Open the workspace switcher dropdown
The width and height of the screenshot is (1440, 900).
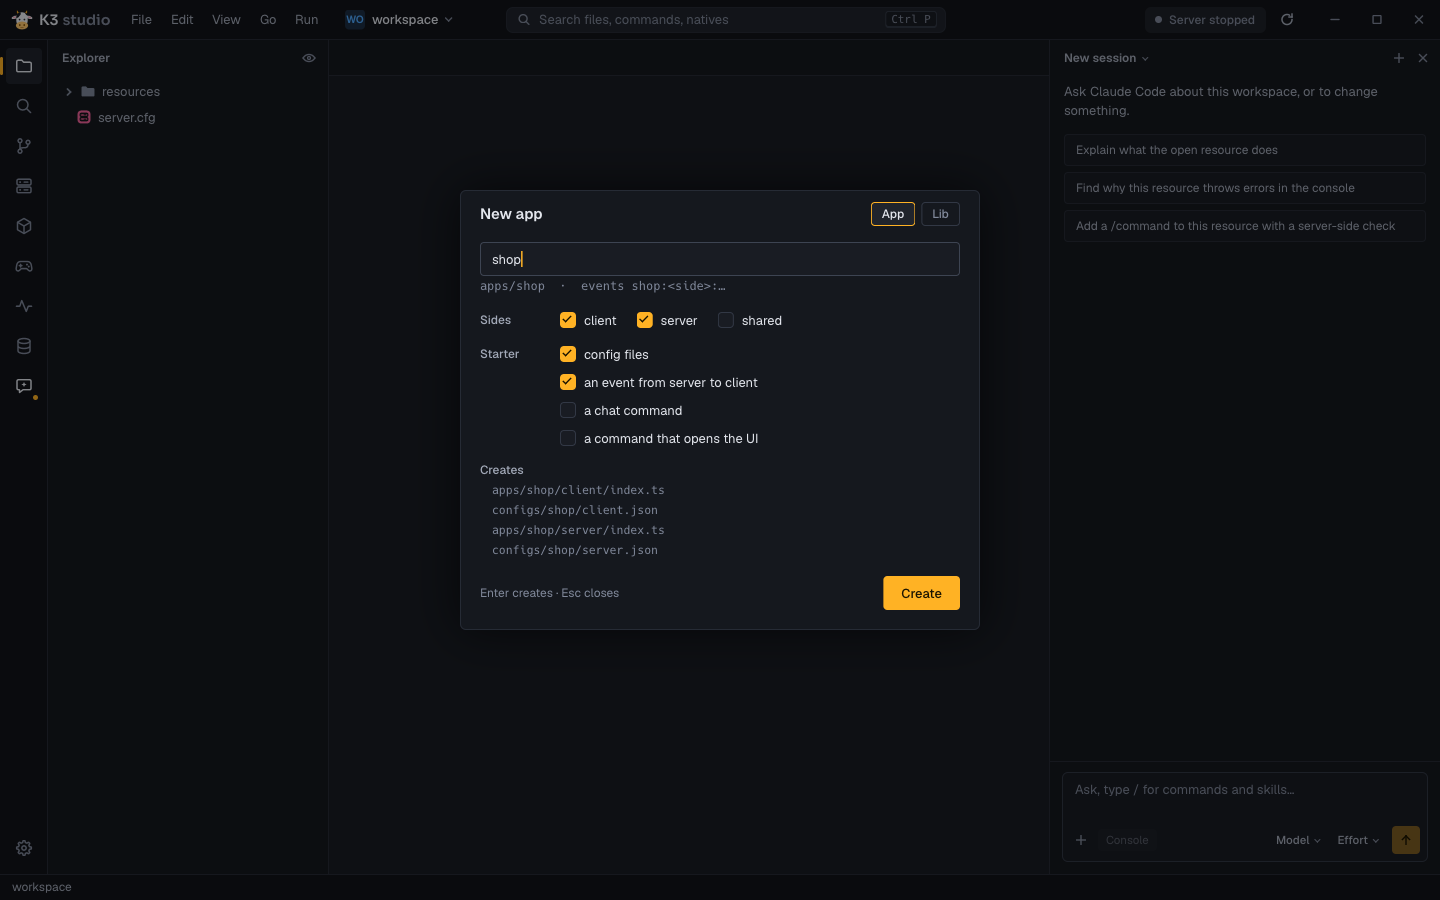(x=399, y=19)
